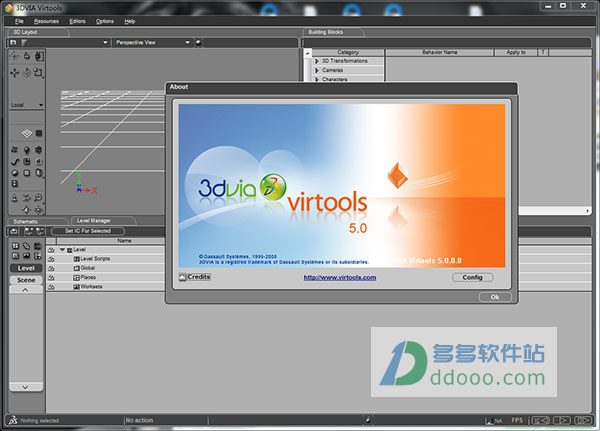The width and height of the screenshot is (600, 431).
Task: Click the reference grid icon
Action: tap(26, 133)
